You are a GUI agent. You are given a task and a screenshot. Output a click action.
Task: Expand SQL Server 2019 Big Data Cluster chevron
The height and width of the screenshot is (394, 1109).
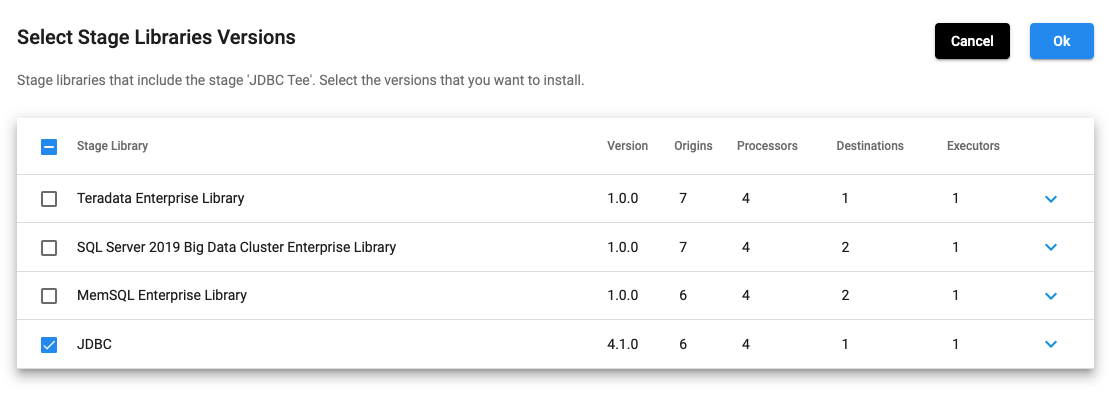point(1050,248)
